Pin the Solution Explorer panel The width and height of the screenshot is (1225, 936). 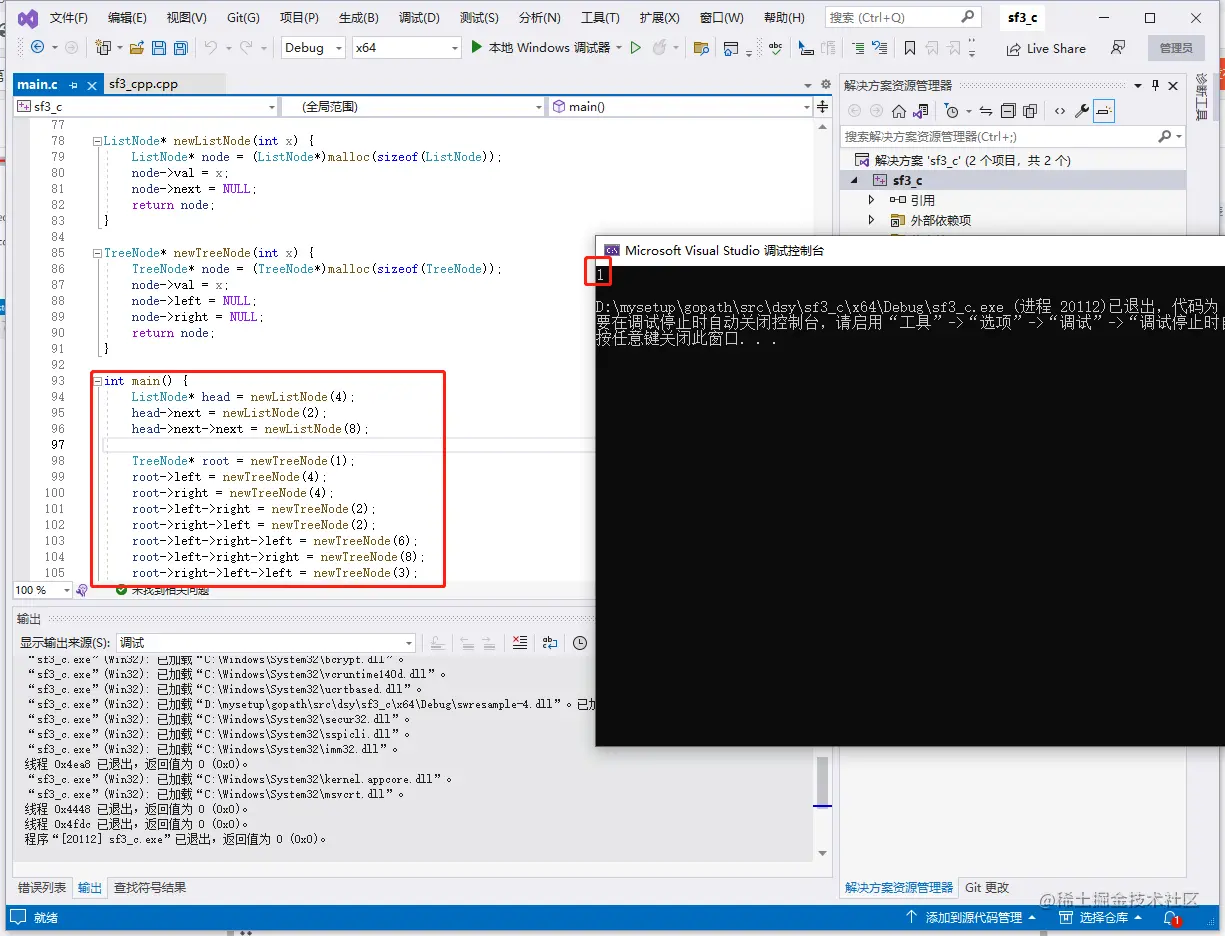pos(1156,86)
